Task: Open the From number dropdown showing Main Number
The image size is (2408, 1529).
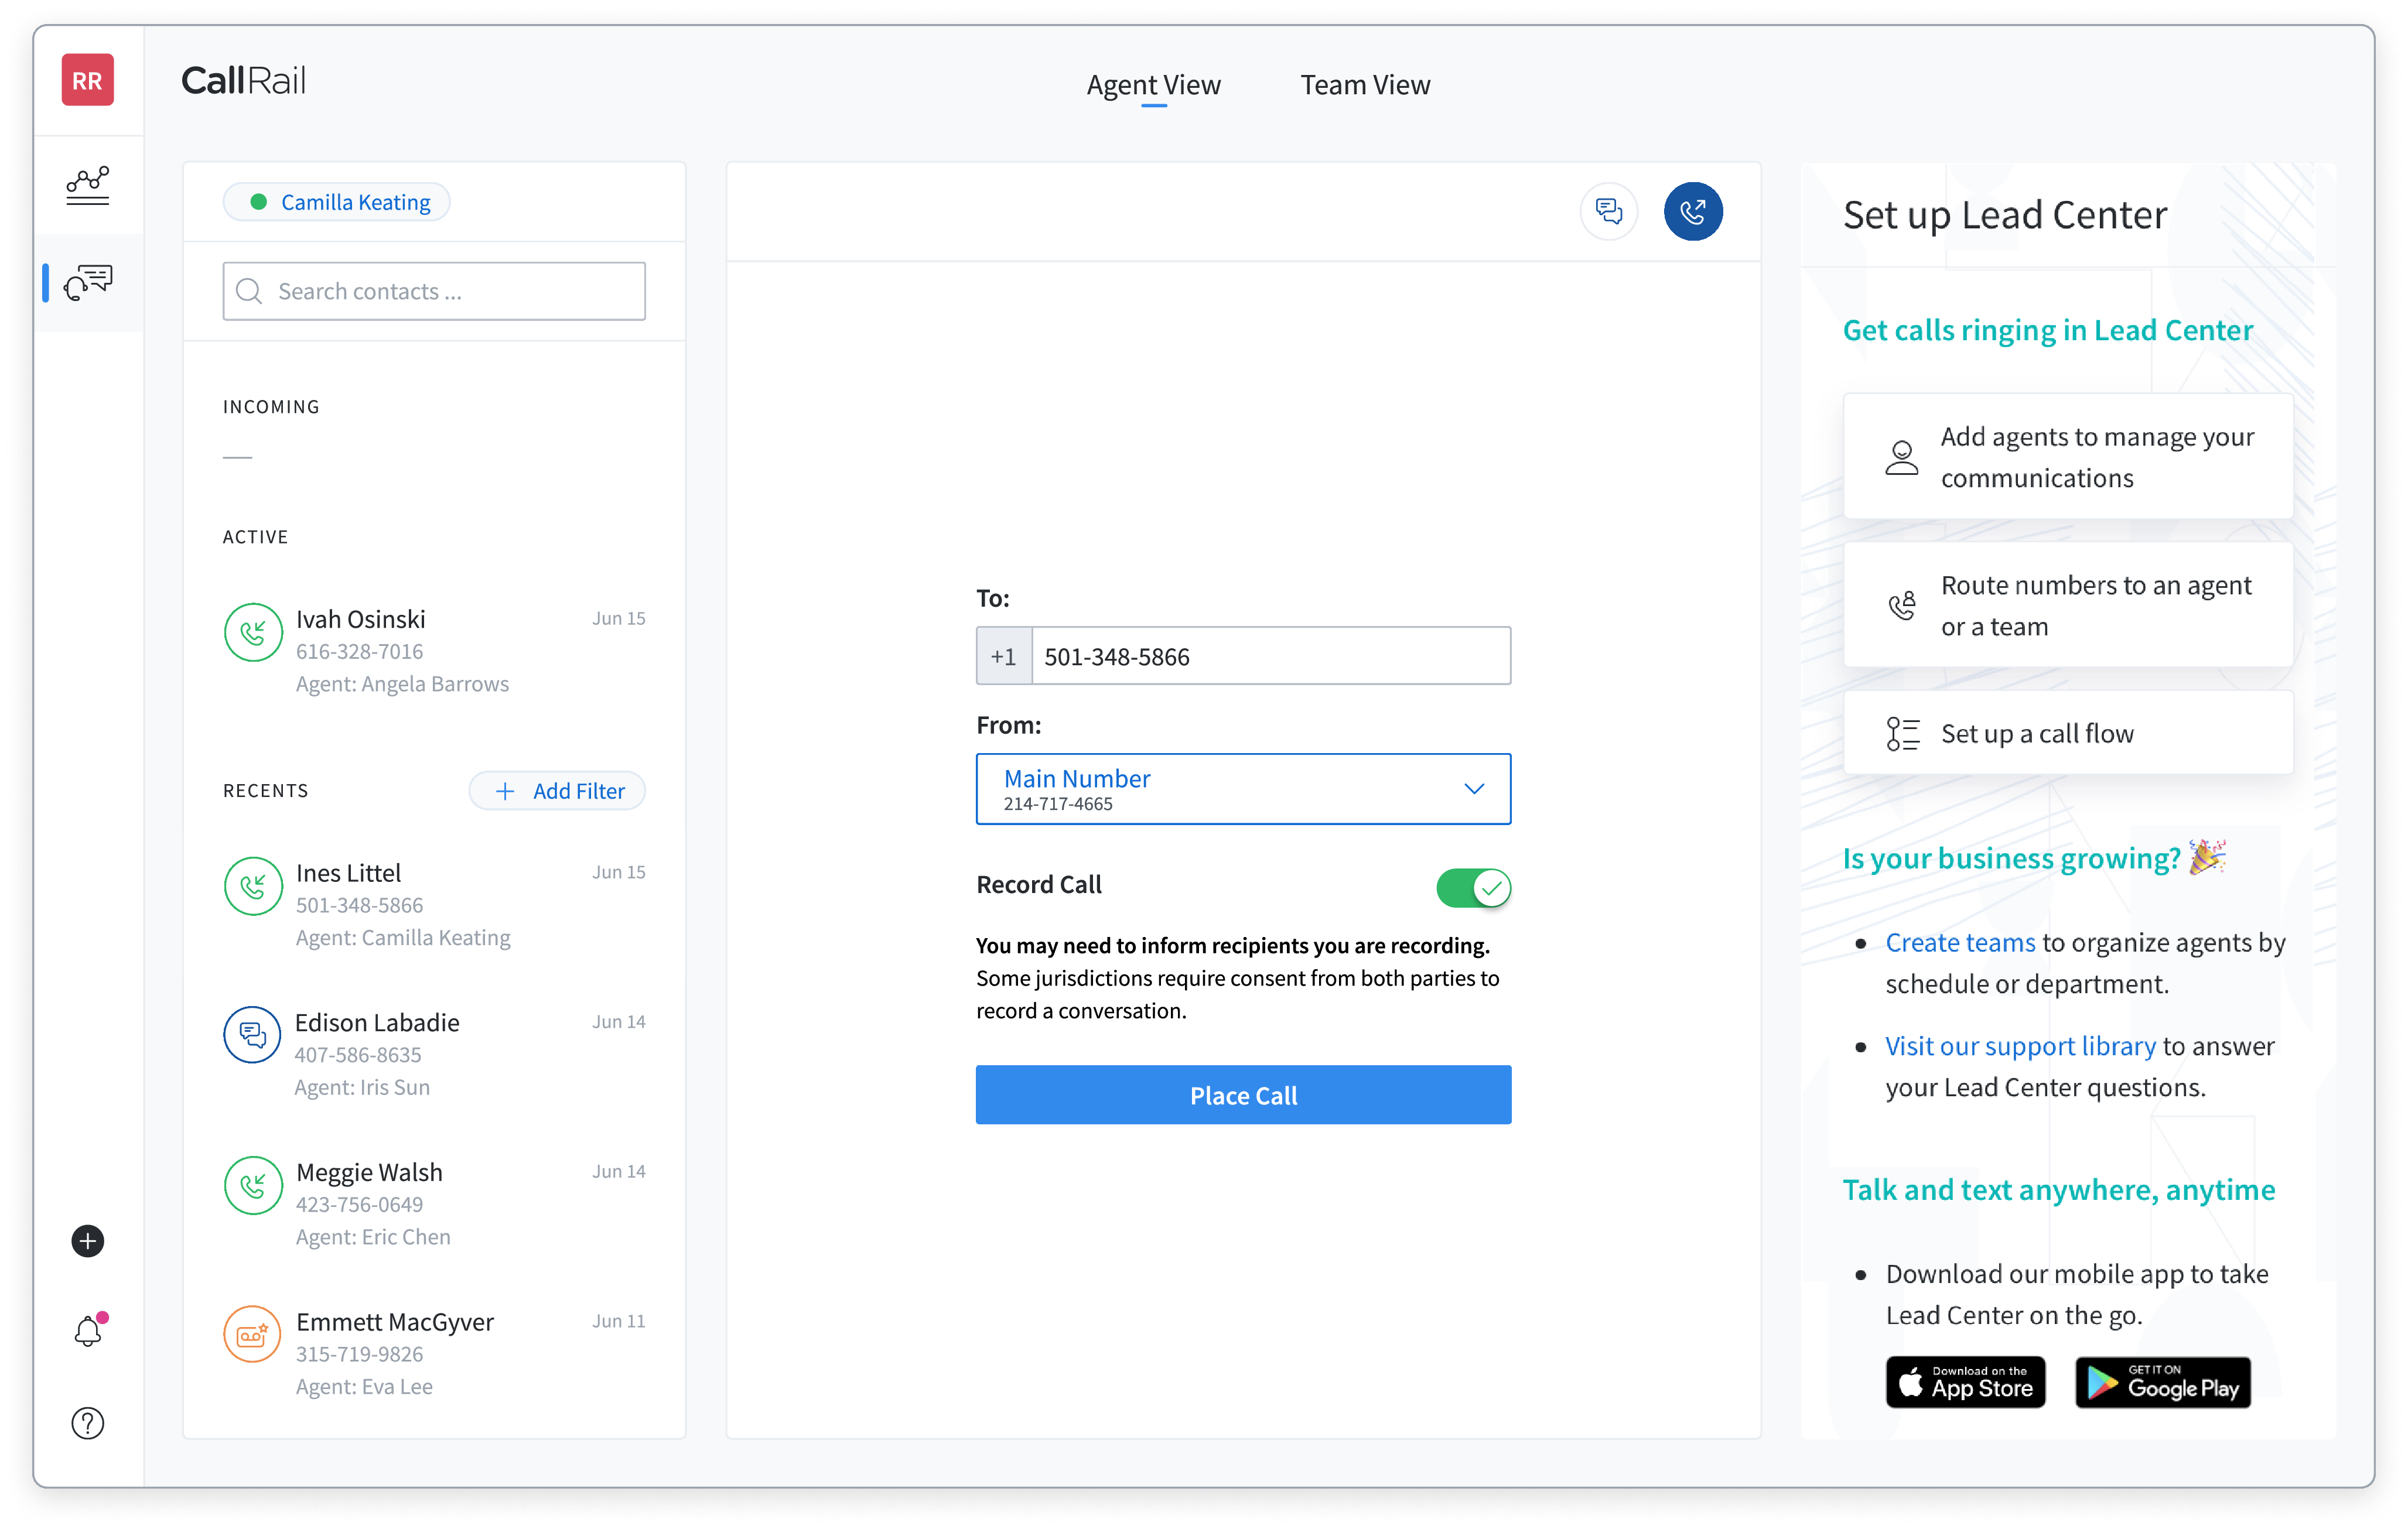Action: click(1243, 788)
